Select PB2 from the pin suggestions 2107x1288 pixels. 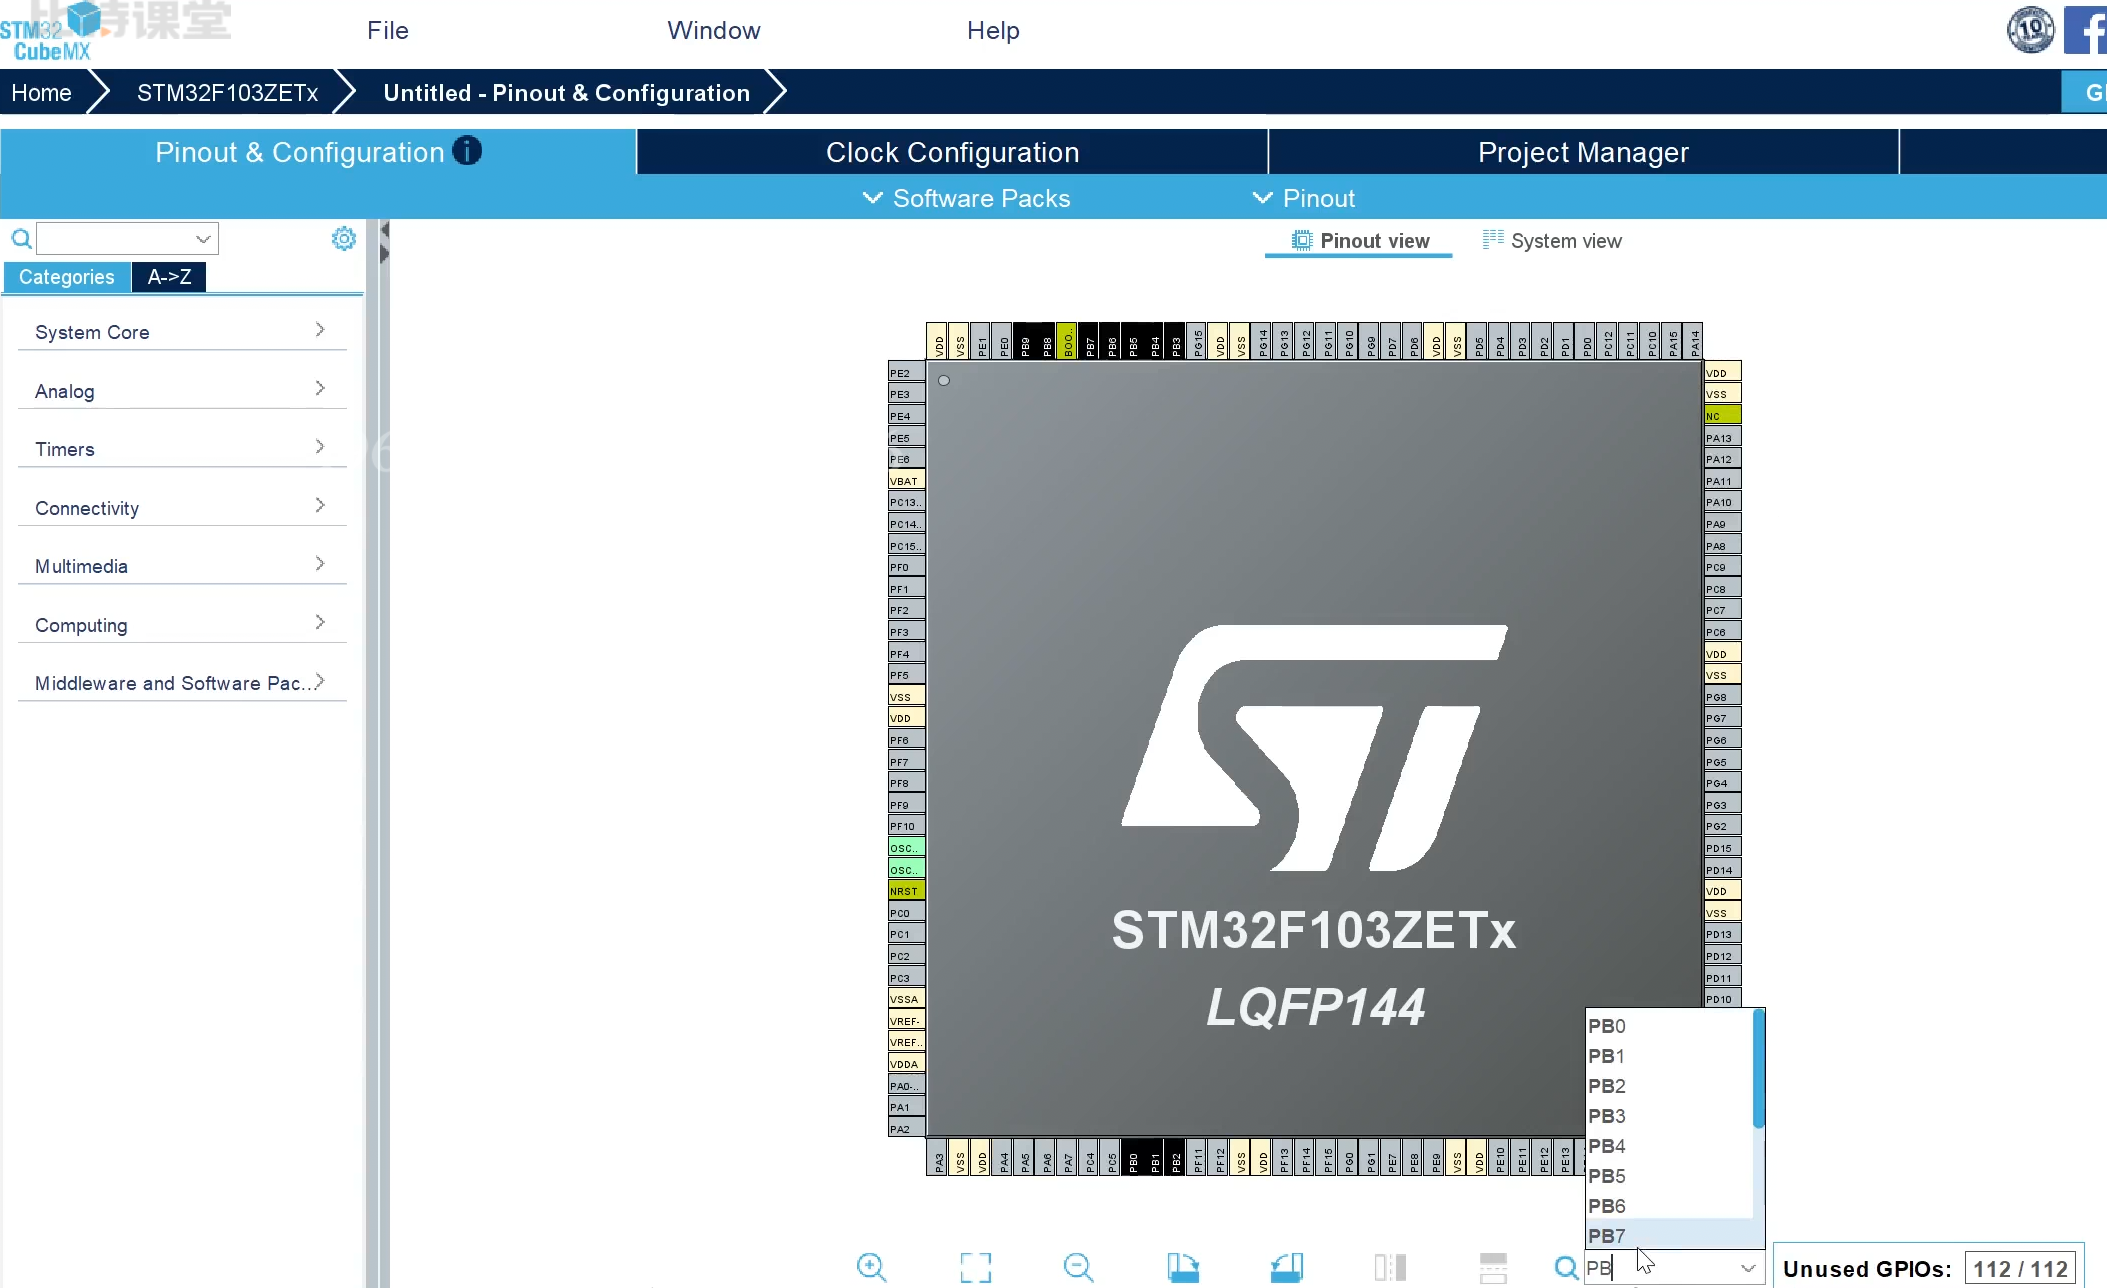coord(1670,1086)
